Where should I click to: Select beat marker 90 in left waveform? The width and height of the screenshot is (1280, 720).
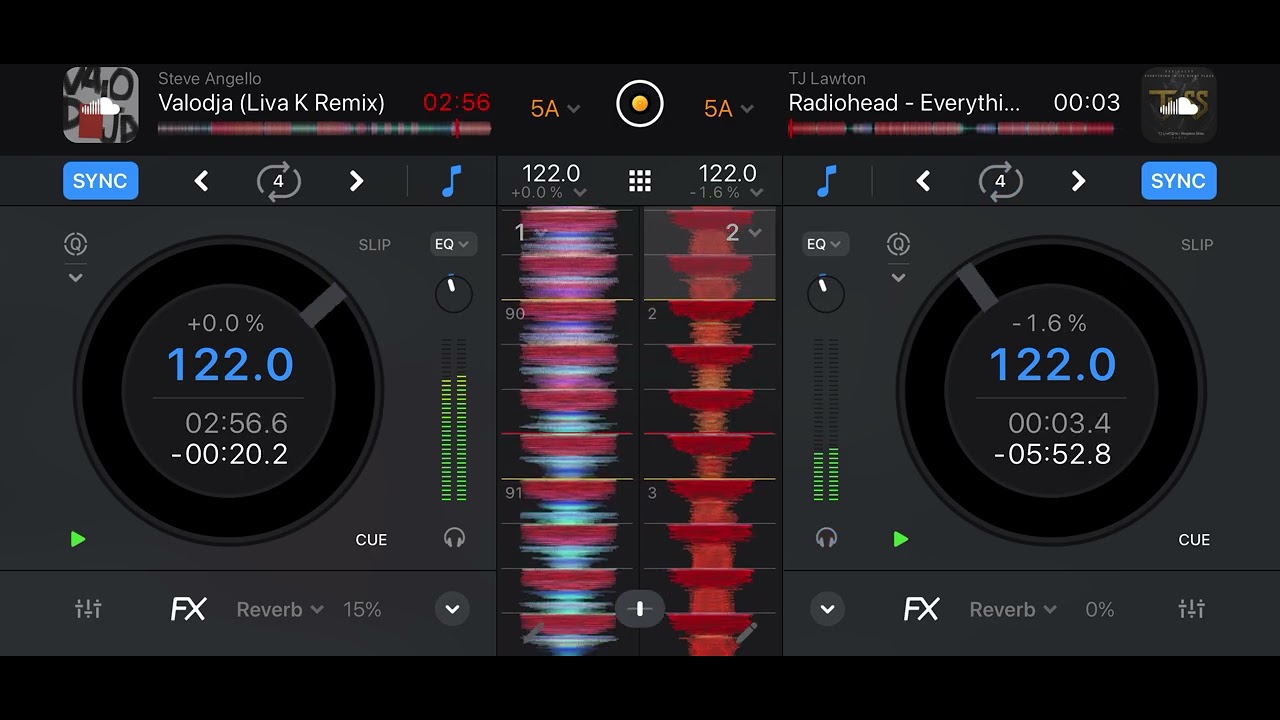point(515,314)
